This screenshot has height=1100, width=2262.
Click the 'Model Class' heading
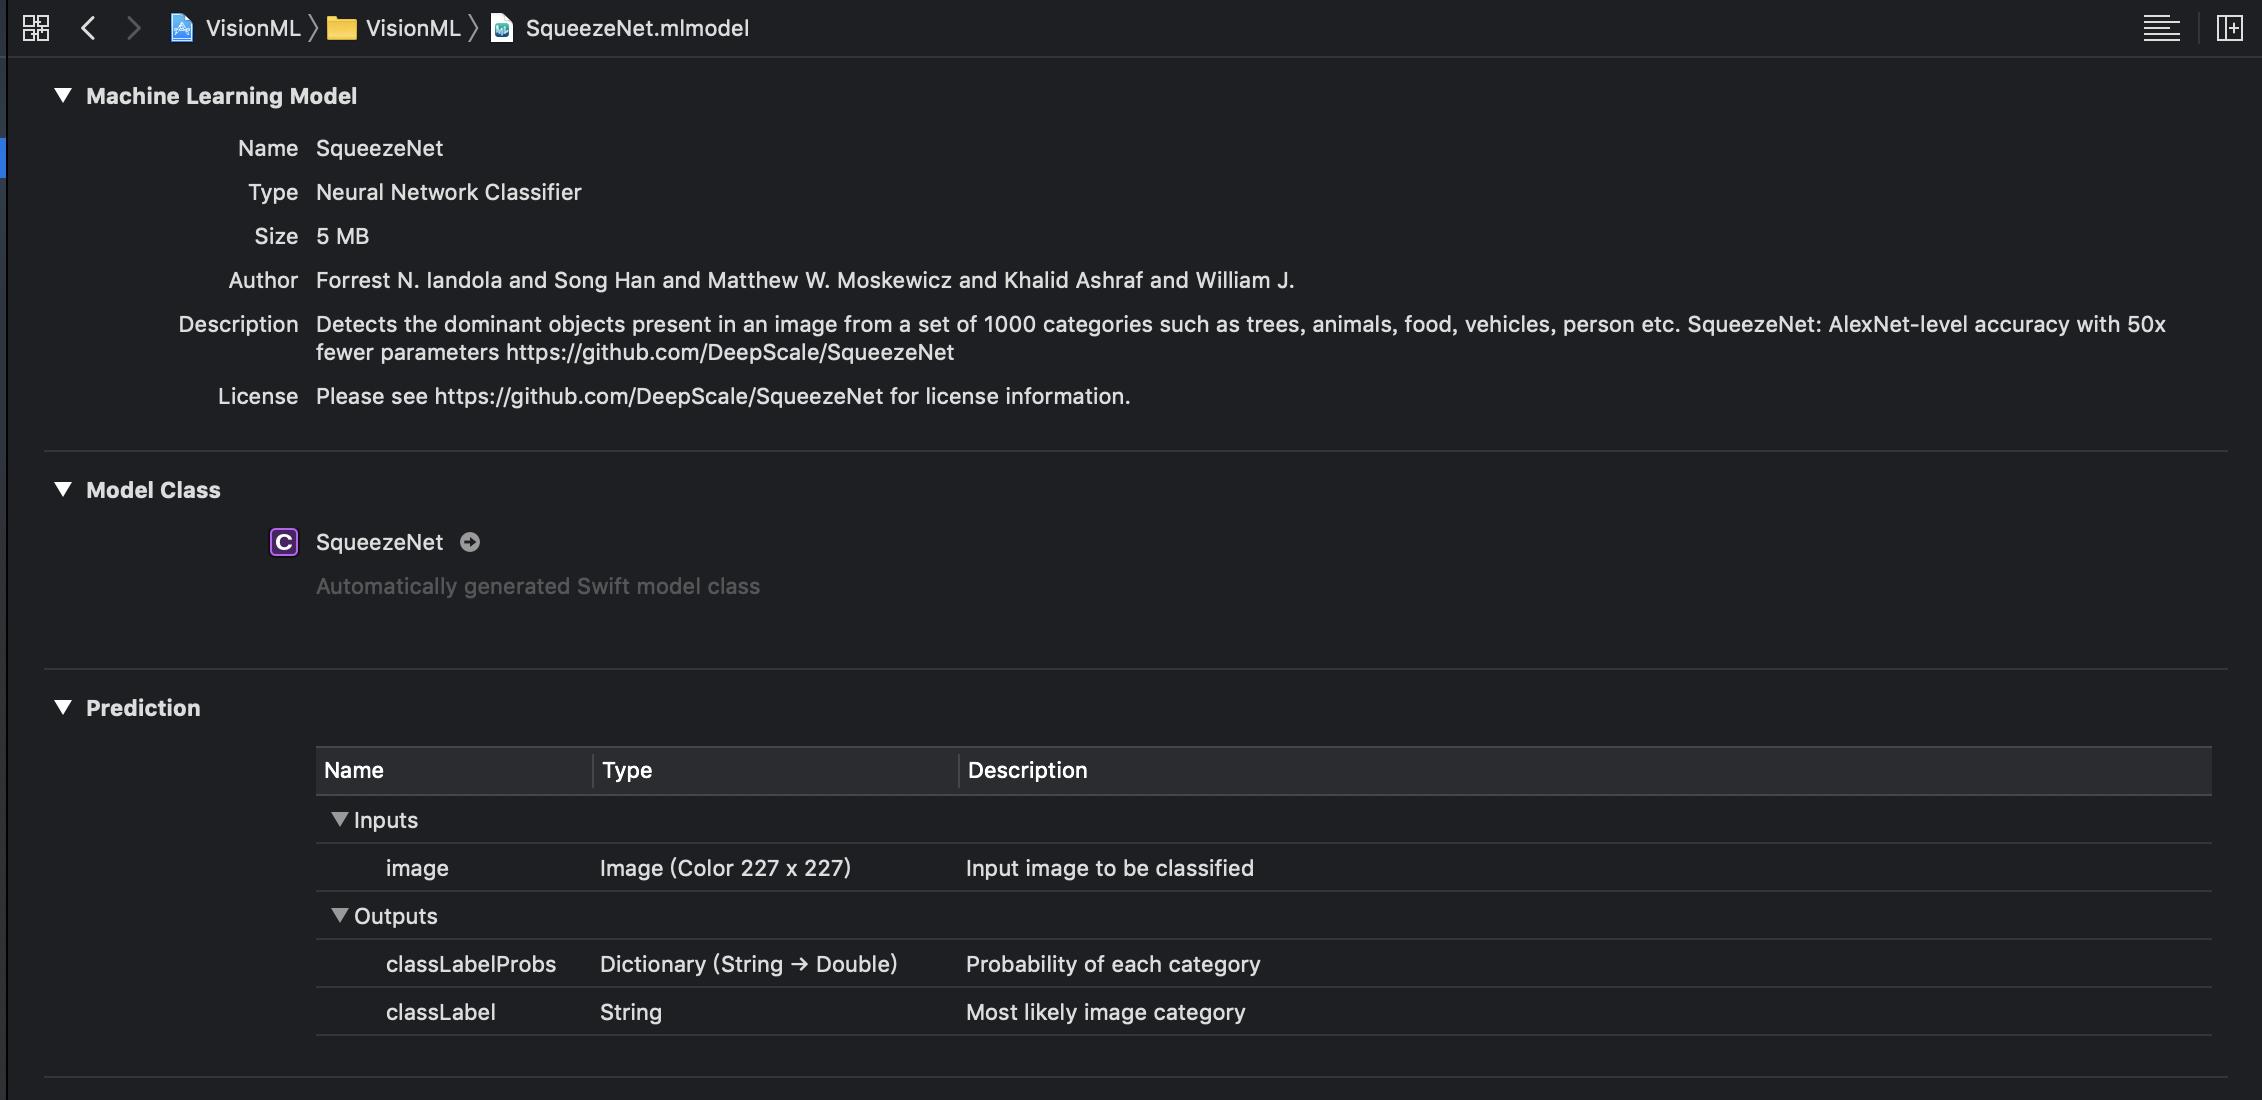(153, 490)
